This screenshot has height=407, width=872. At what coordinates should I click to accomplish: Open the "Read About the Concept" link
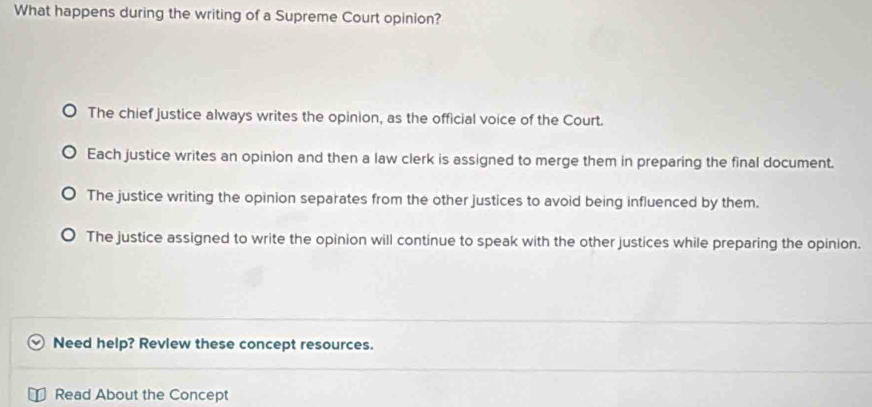(x=142, y=395)
